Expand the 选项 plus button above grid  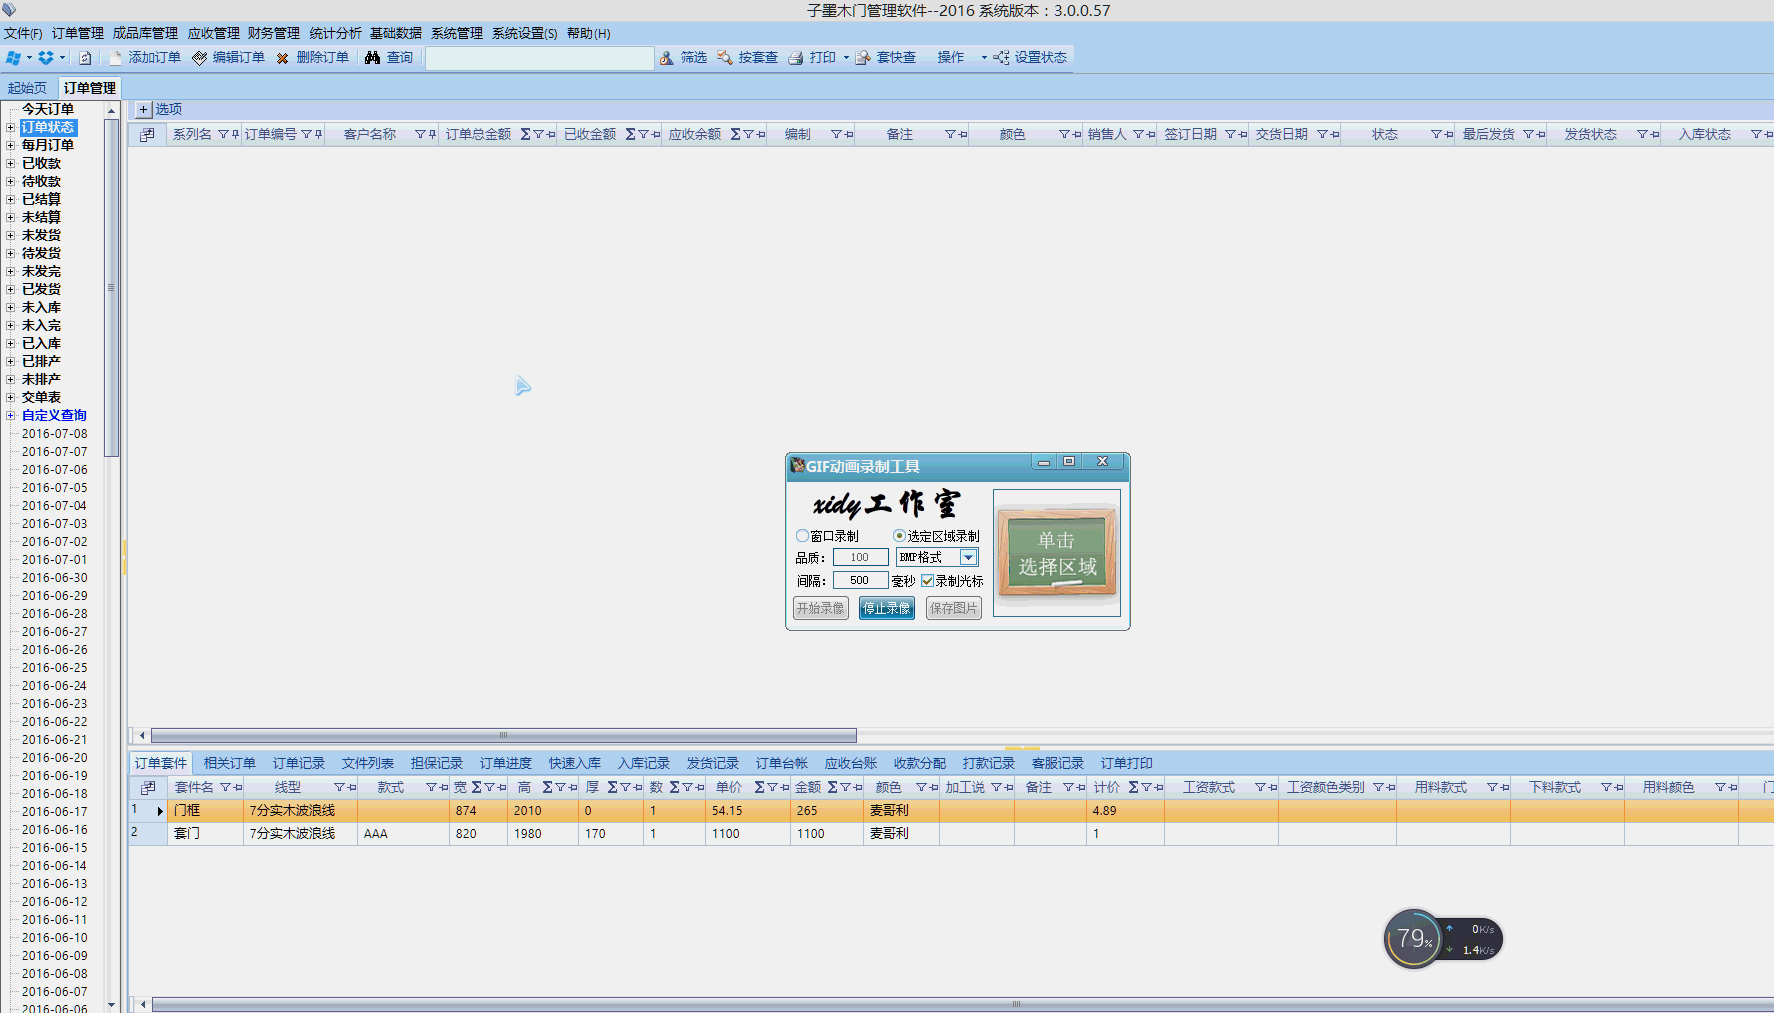coord(143,109)
